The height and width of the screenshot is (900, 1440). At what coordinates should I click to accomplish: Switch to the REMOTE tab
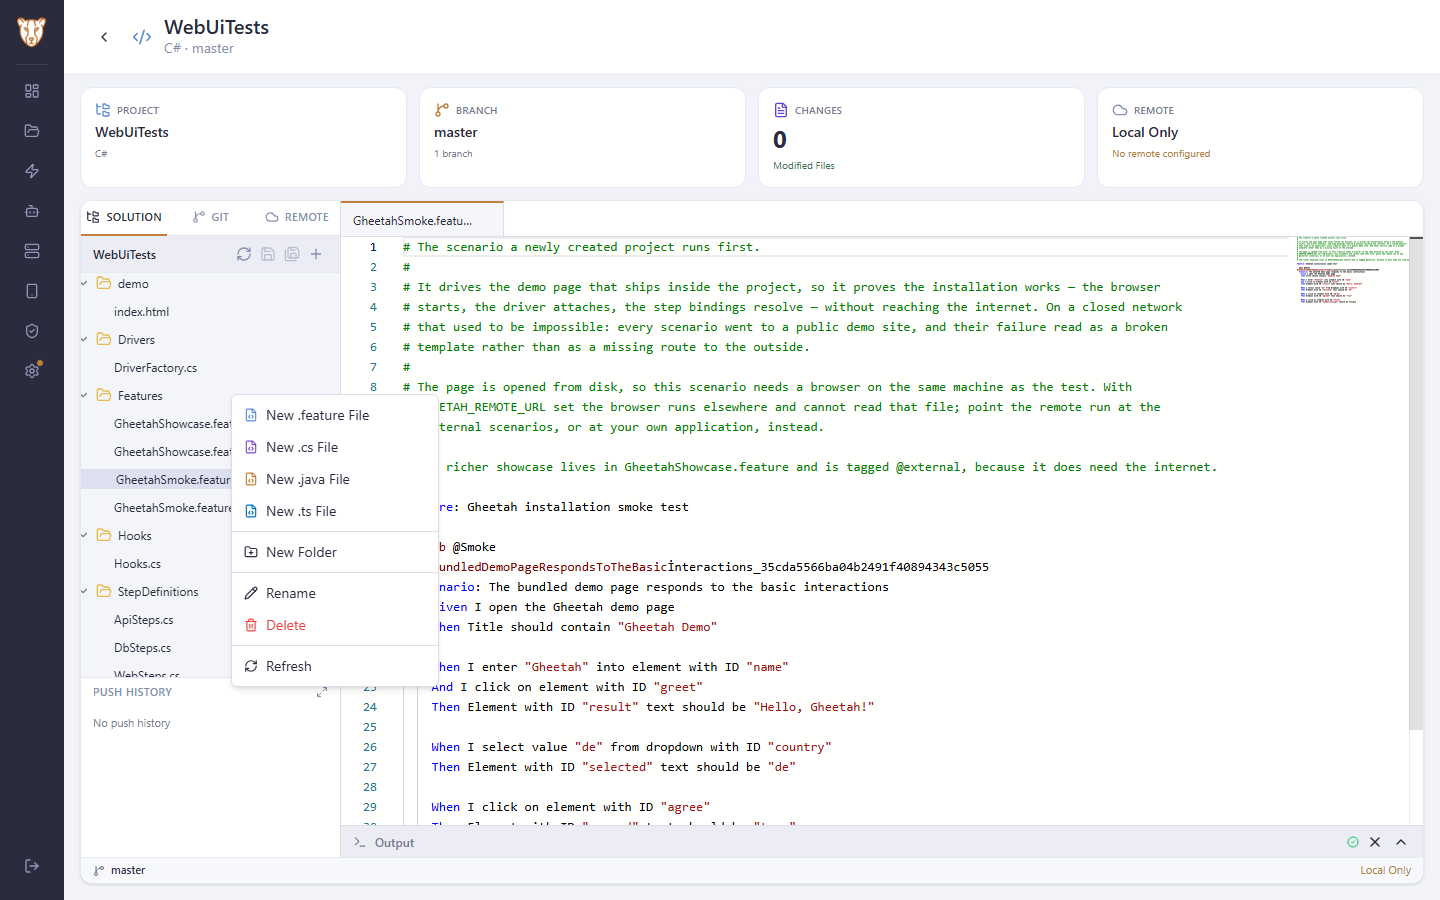(x=297, y=217)
